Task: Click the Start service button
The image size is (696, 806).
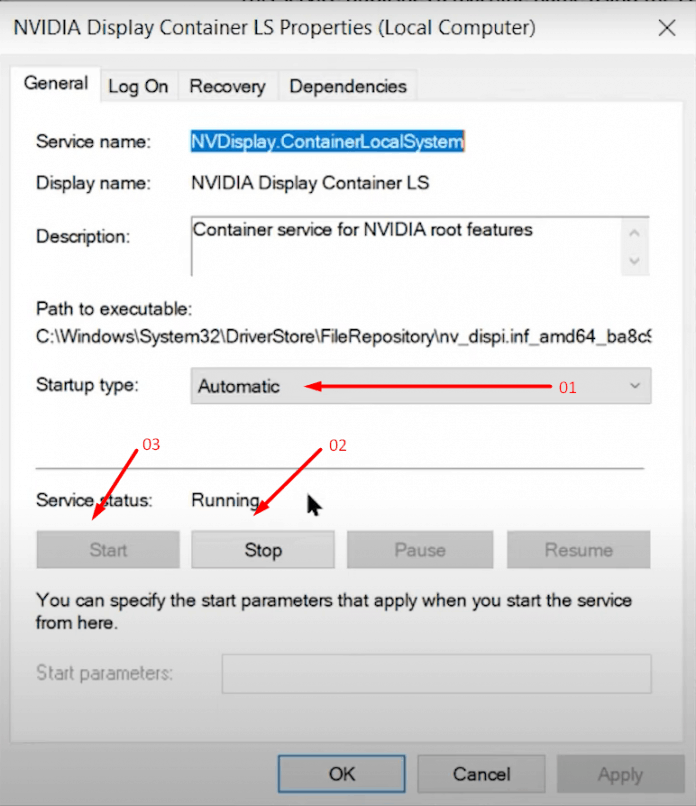Action: click(107, 549)
